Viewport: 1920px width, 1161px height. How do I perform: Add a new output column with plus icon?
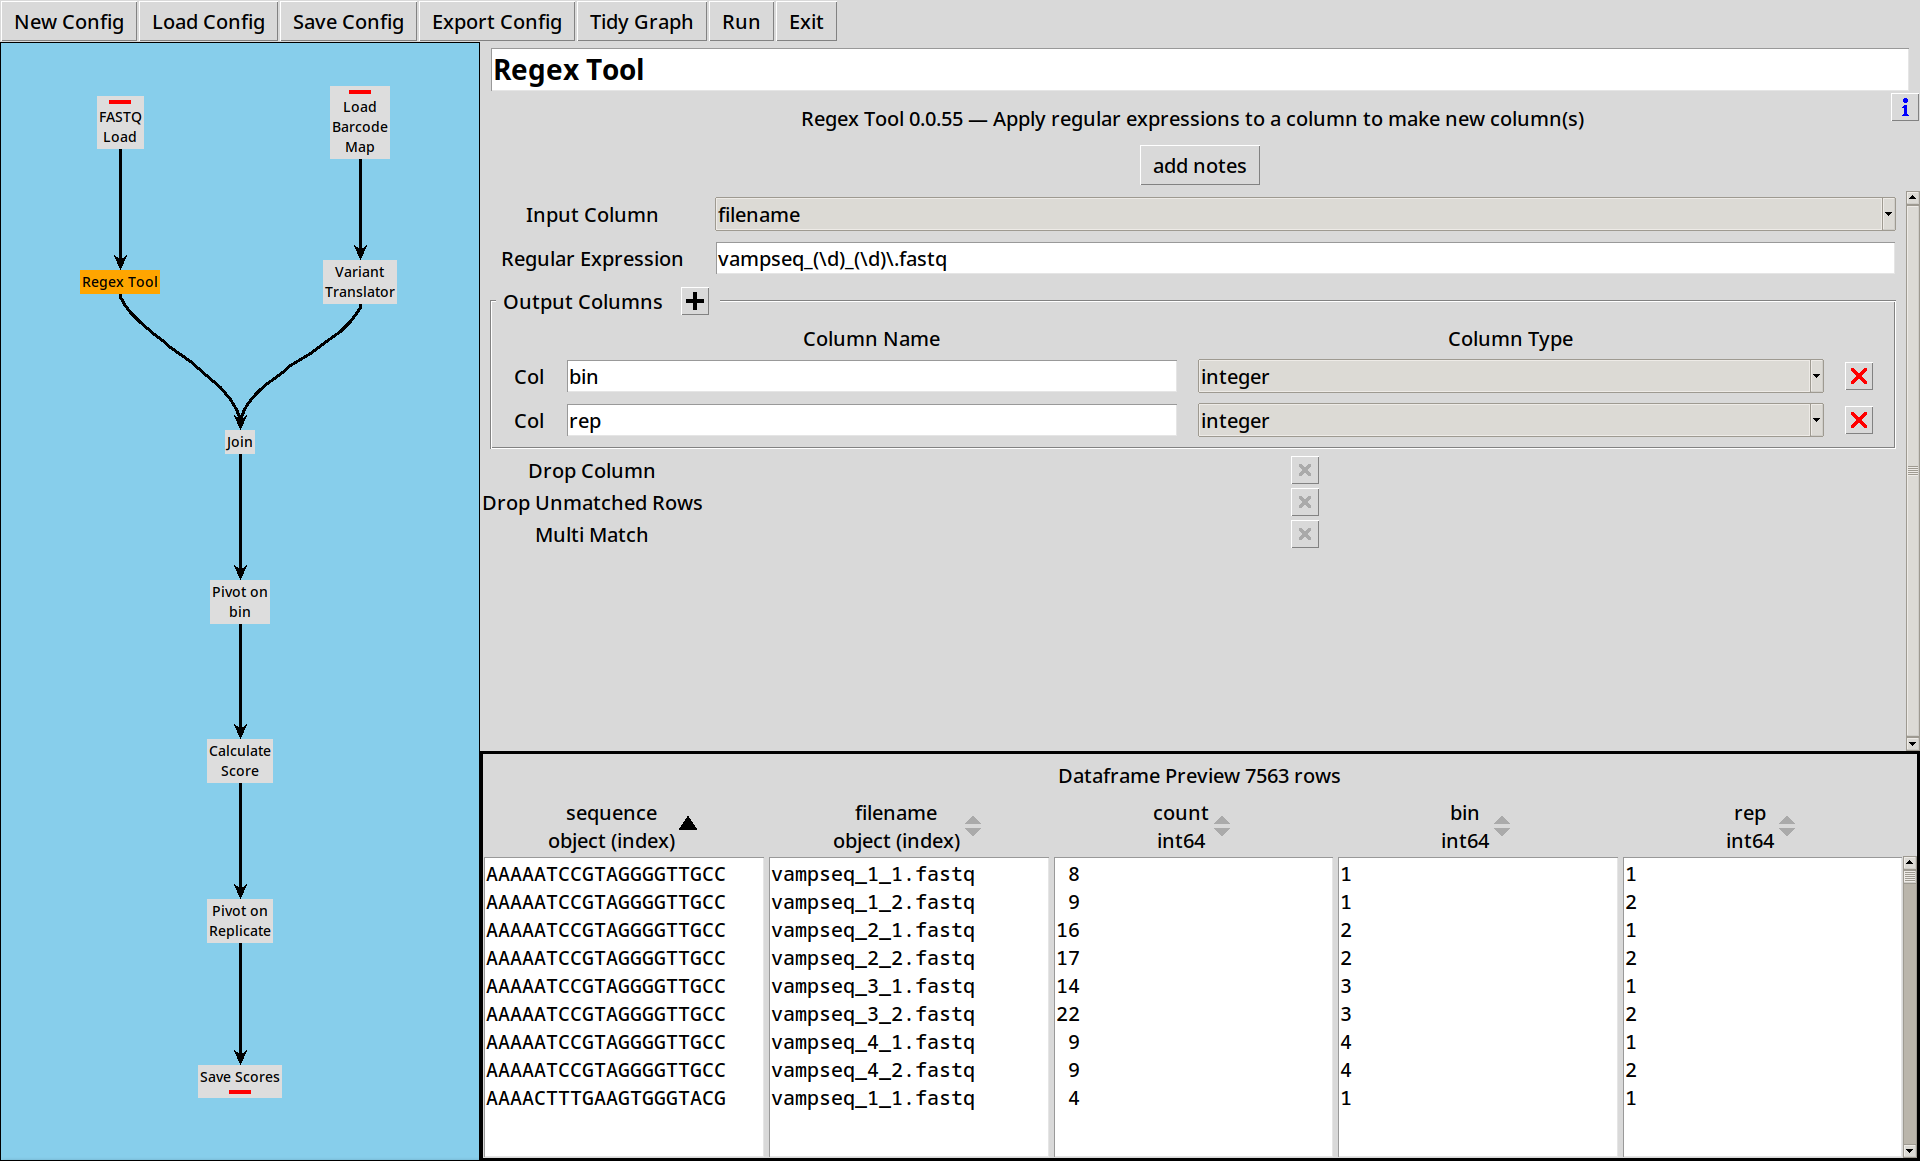point(695,301)
